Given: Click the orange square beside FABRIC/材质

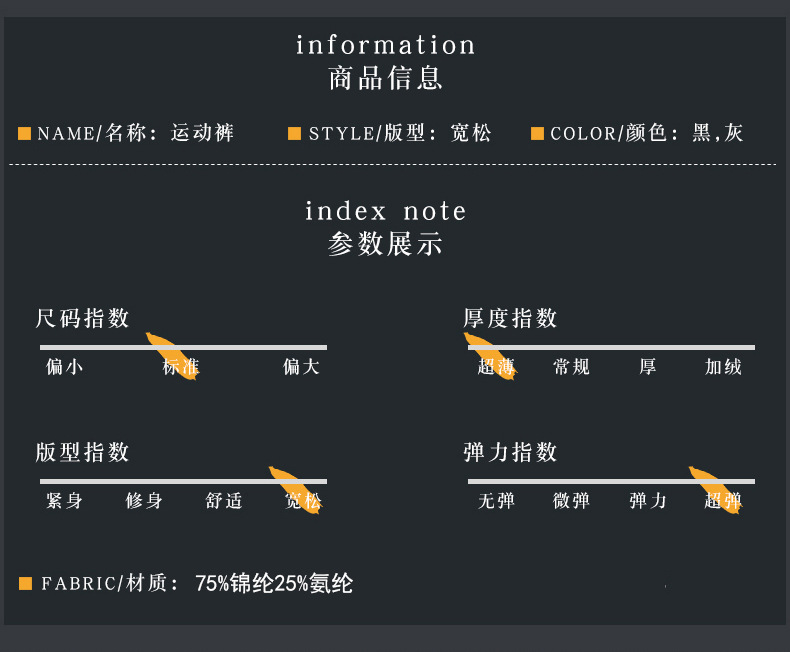Looking at the screenshot, I should [x=25, y=583].
